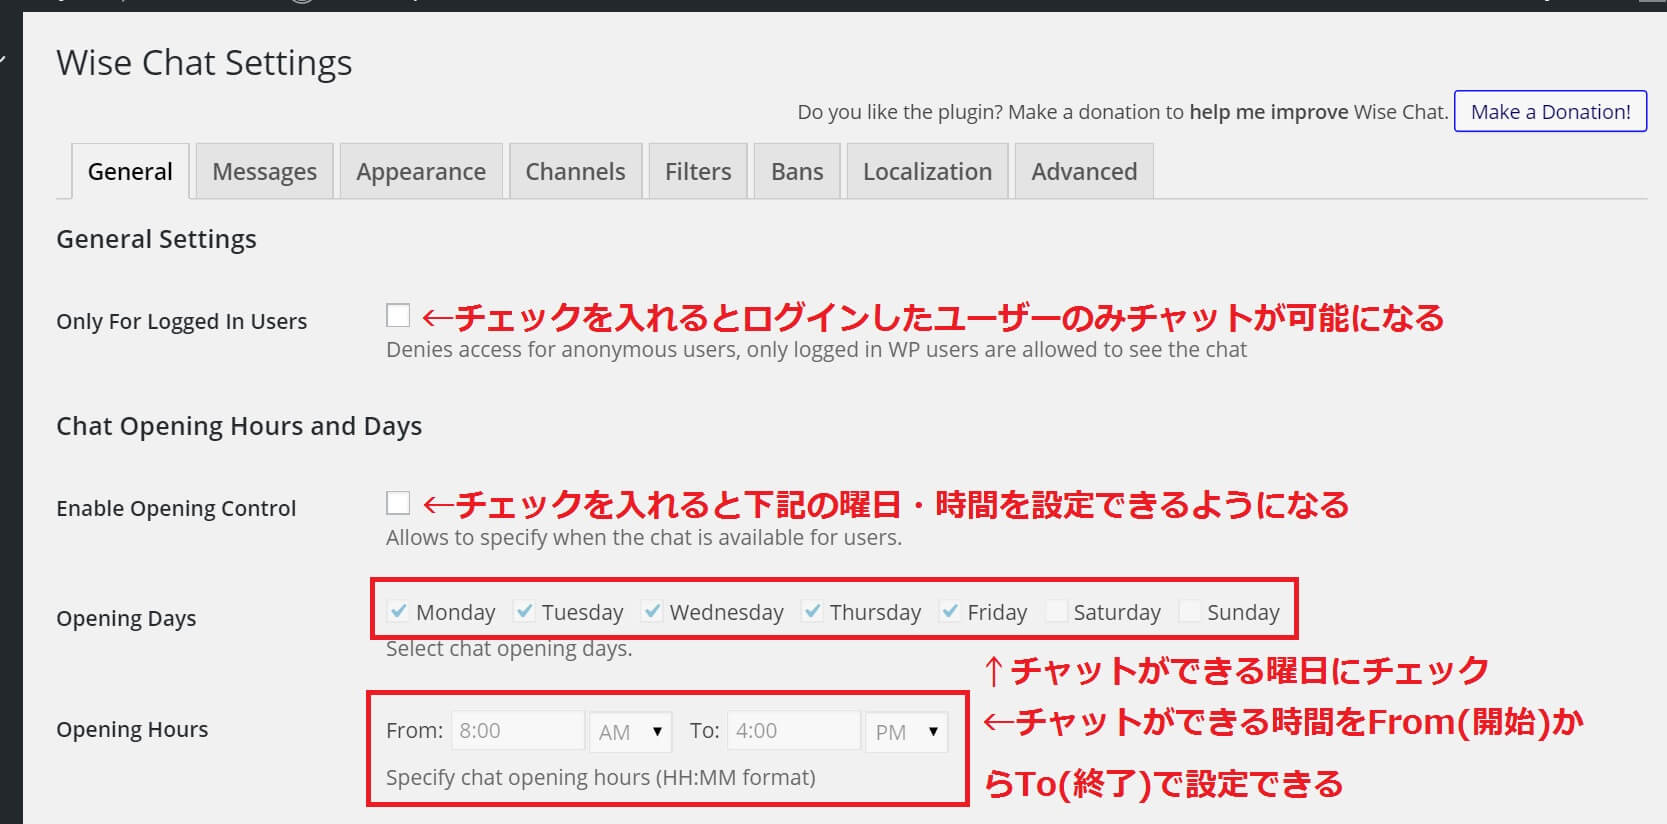1667x824 pixels.
Task: Uncheck the Monday opening day
Action: tap(398, 611)
